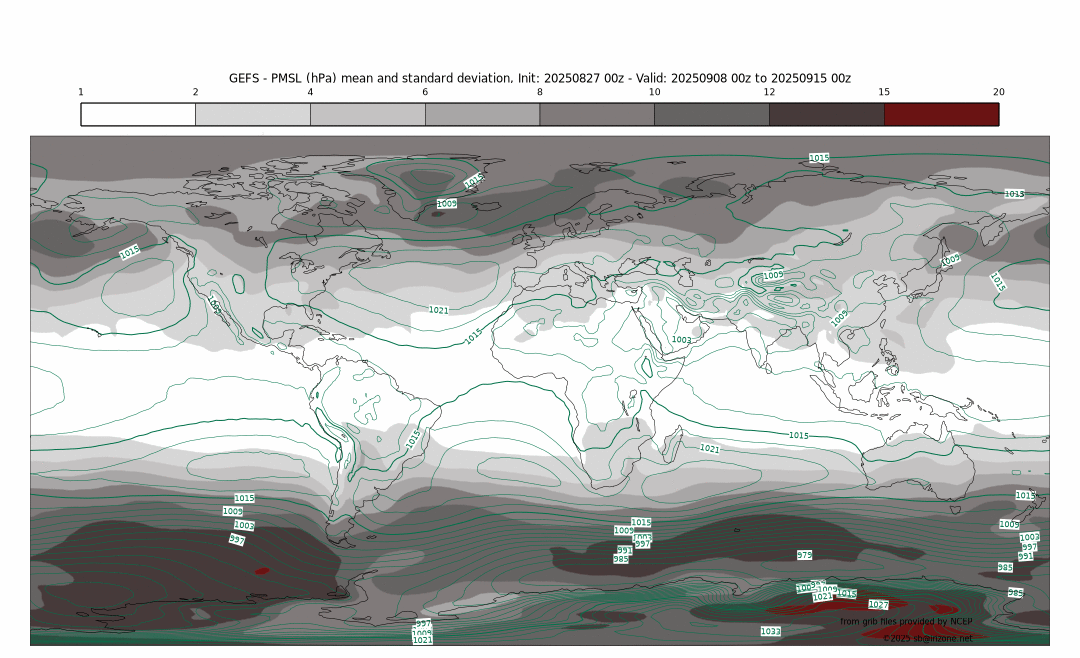Click the small red spot in South Pacific

[x=262, y=571]
